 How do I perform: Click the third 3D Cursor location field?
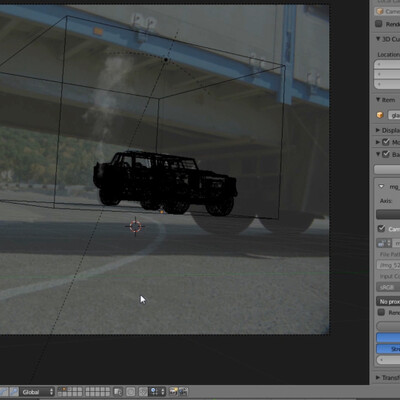pos(387,84)
